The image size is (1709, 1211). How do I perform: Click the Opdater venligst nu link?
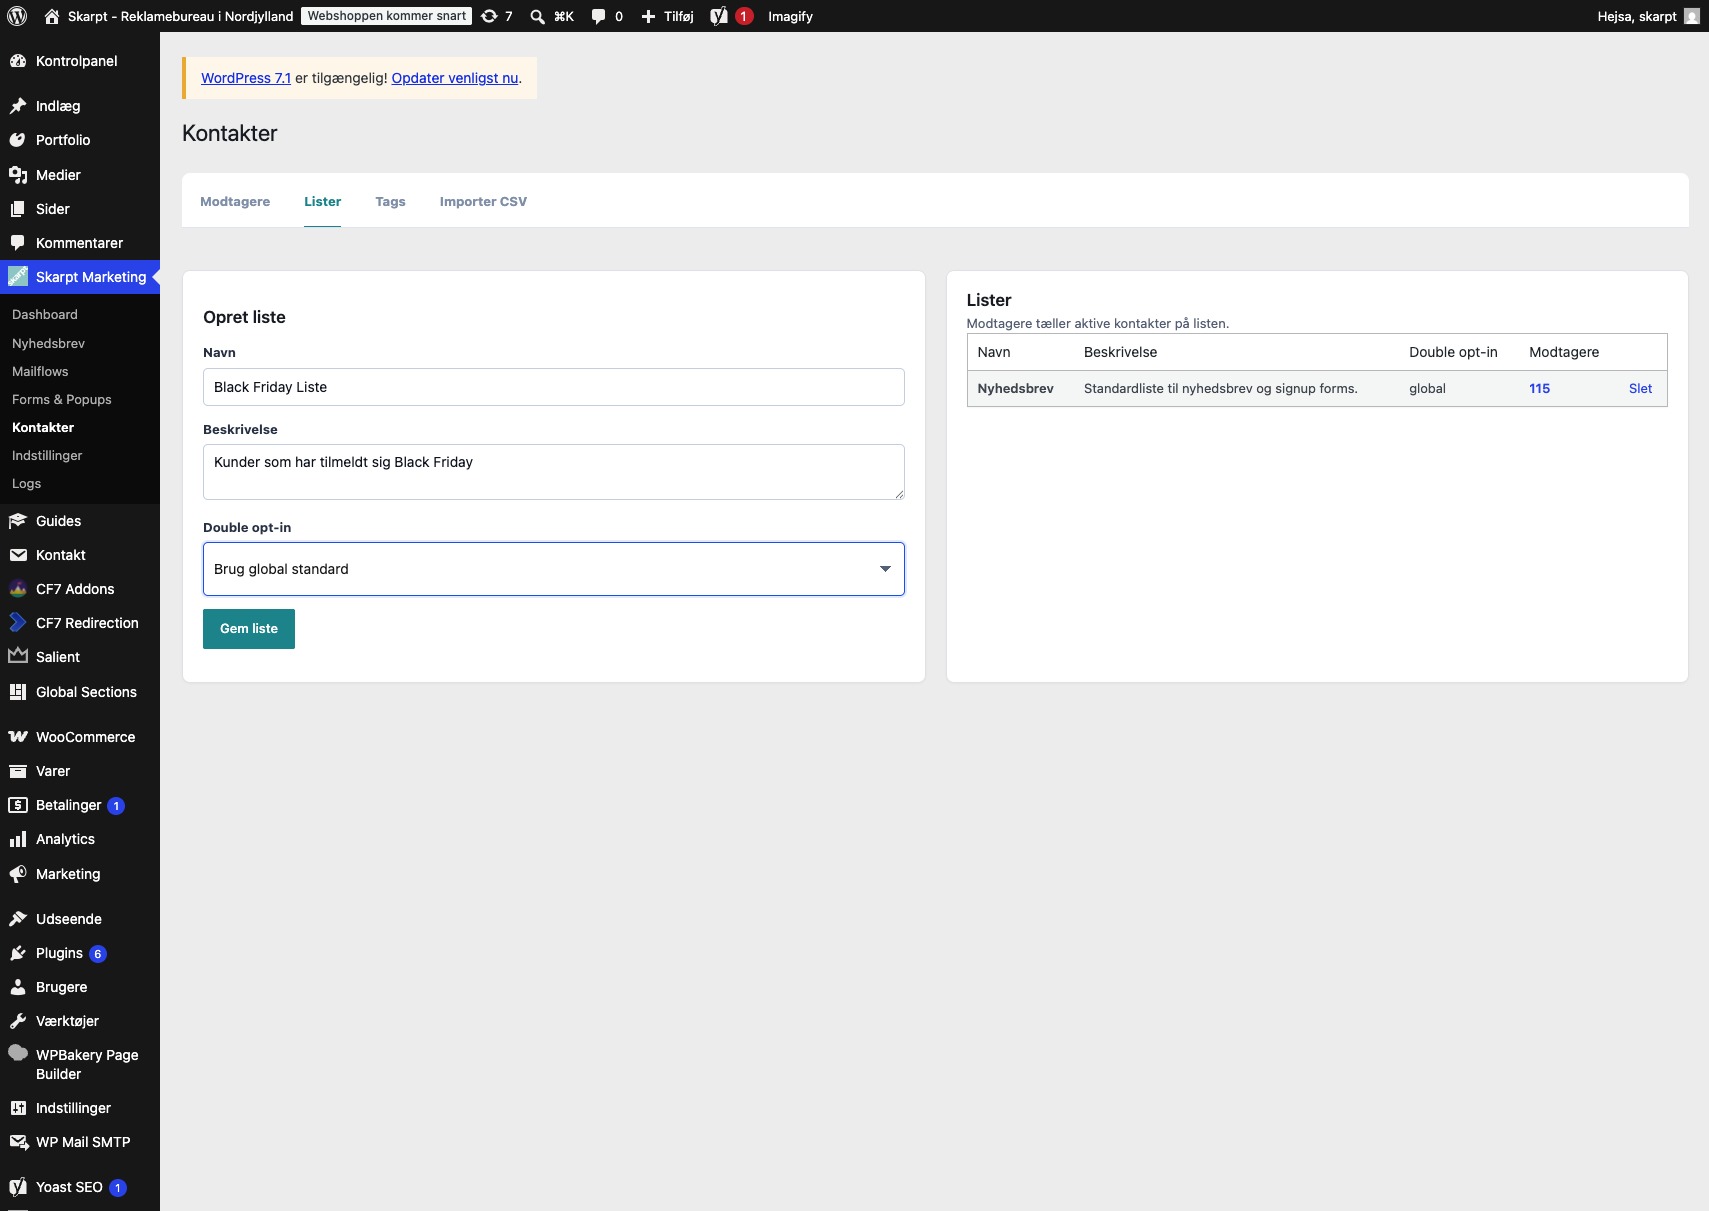point(455,78)
